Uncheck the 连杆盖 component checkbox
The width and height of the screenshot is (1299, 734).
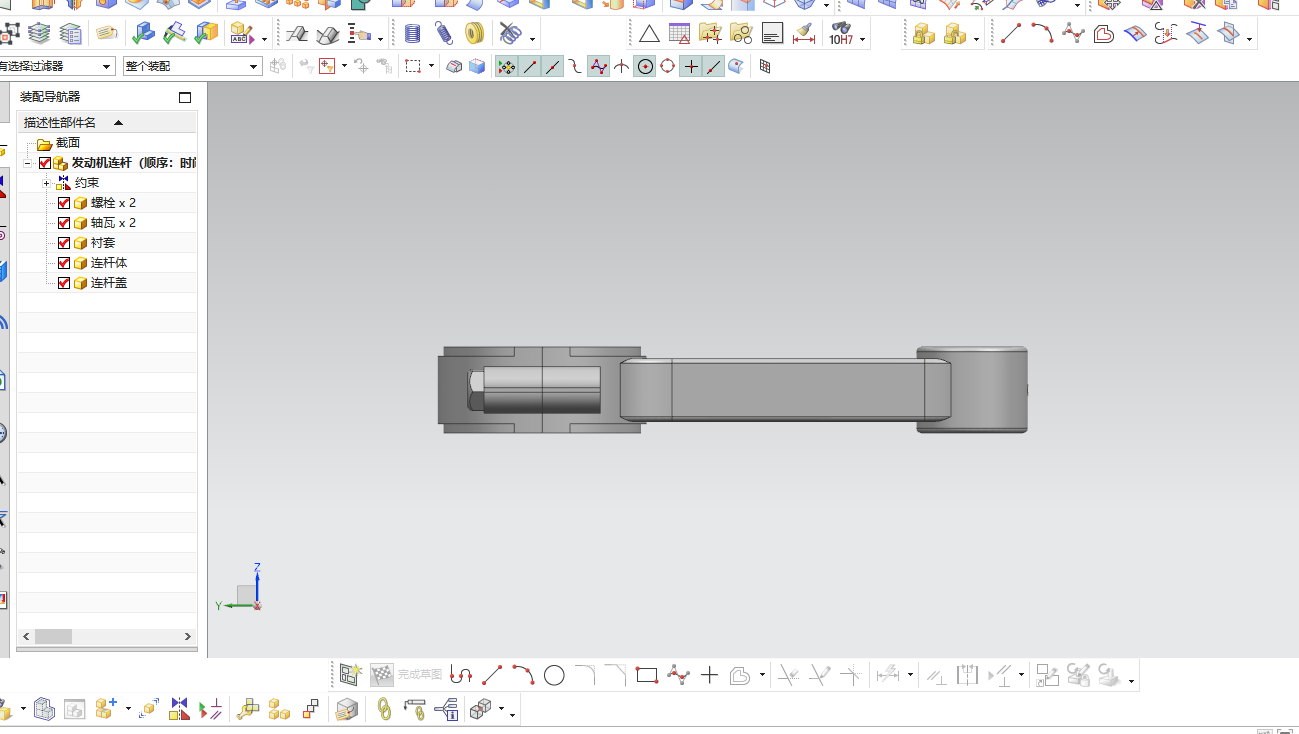point(64,283)
